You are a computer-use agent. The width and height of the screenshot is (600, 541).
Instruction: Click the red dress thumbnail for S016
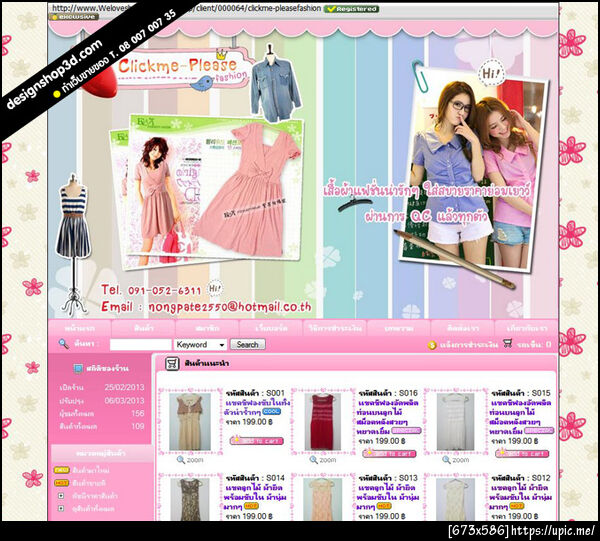pyautogui.click(x=323, y=422)
